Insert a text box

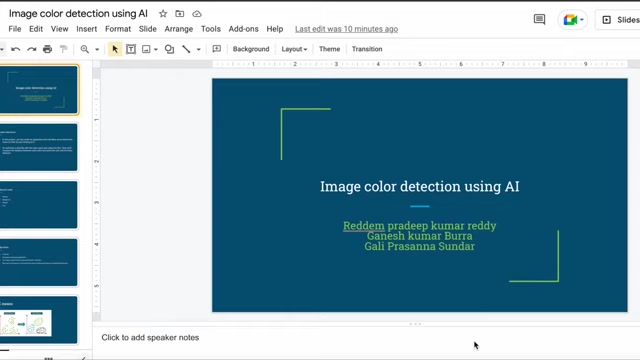point(131,49)
